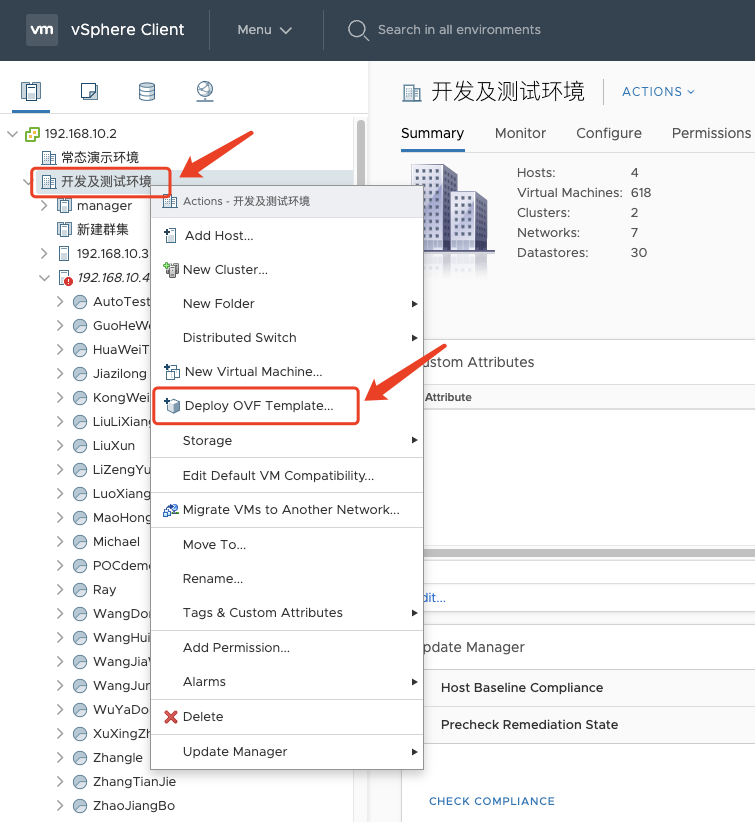Click the CHECK COMPLIANCE link
The image size is (755, 822).
pos(492,801)
